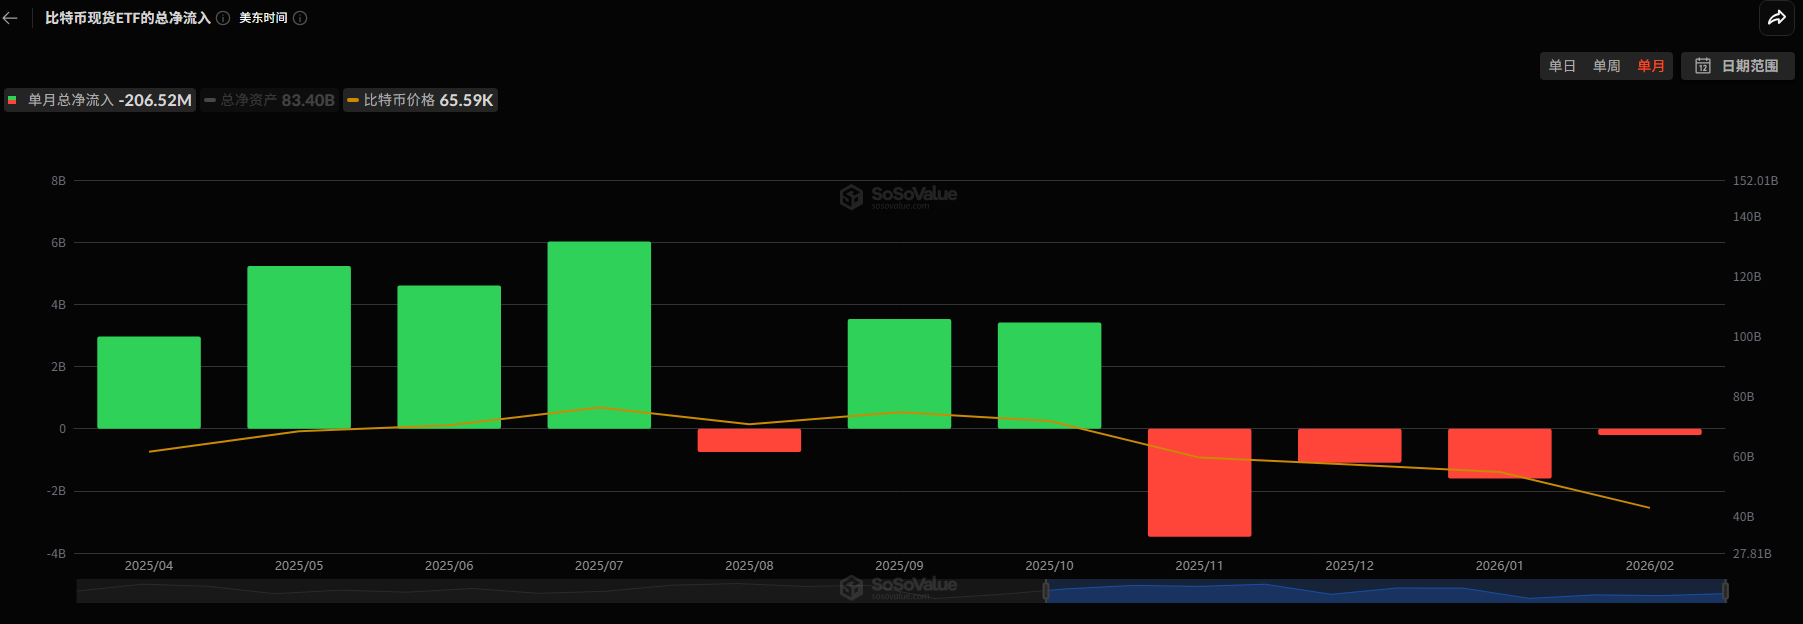
Task: Switch to the 单日 view
Action: tap(1562, 66)
